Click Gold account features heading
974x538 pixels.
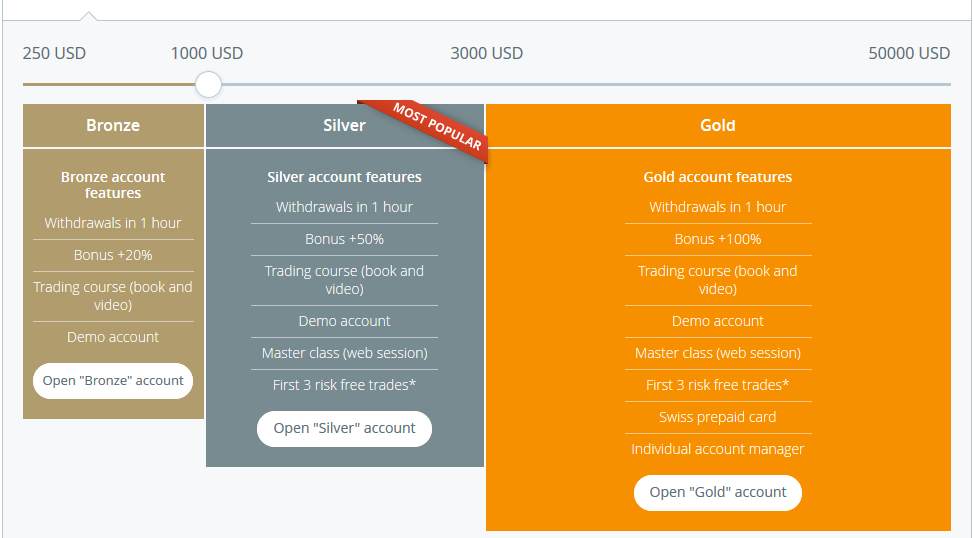pyautogui.click(x=717, y=177)
